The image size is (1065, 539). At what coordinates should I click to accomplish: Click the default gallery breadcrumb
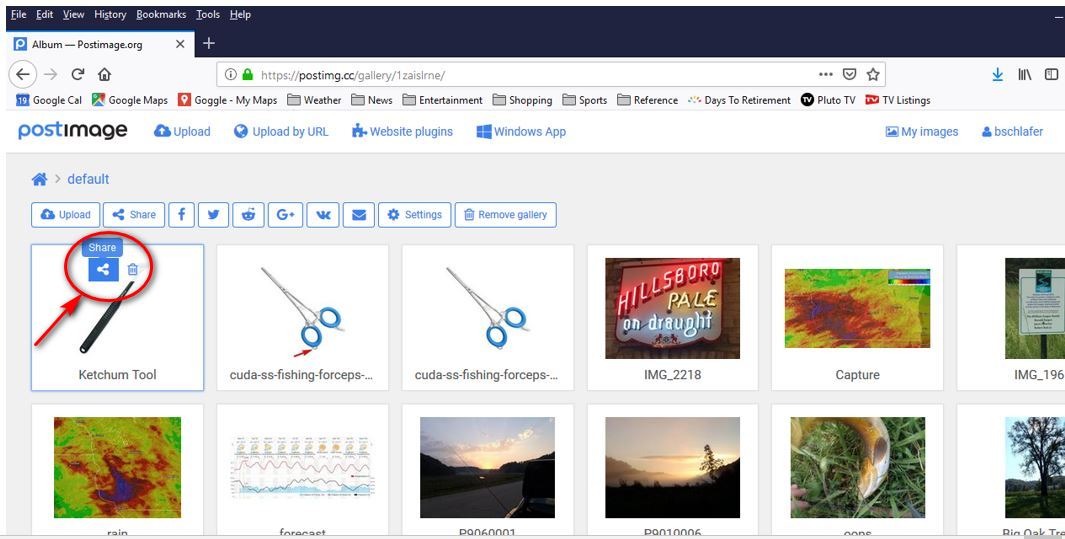click(88, 179)
